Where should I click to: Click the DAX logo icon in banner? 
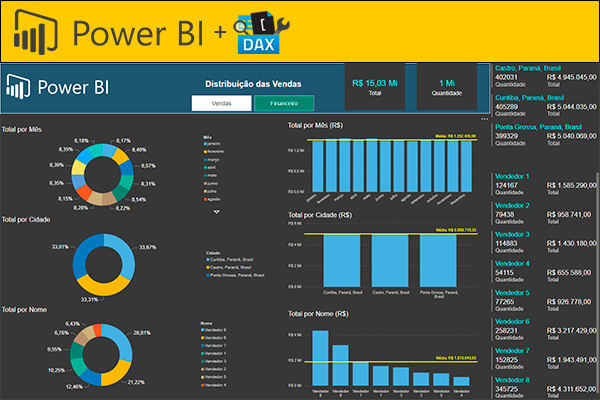pyautogui.click(x=262, y=33)
